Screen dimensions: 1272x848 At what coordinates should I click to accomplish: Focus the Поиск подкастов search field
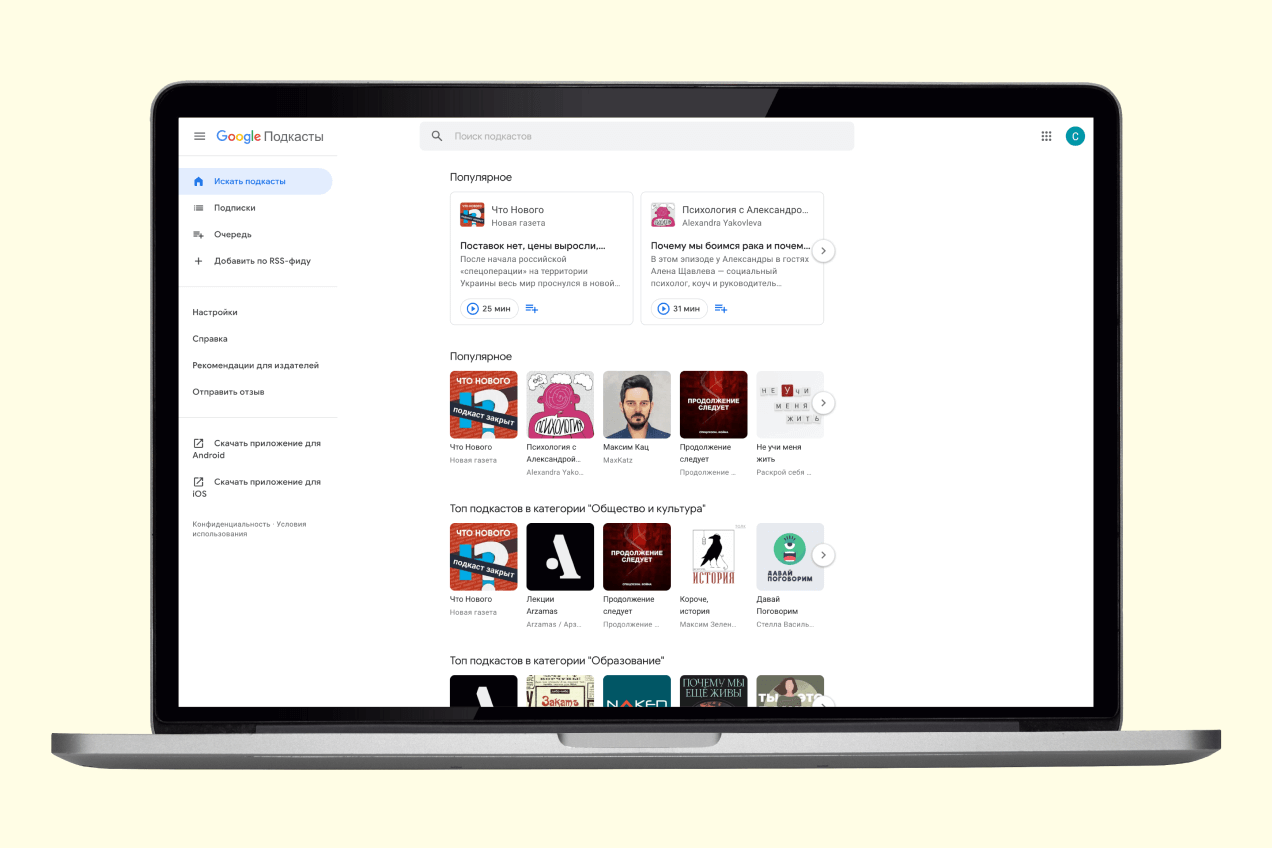click(x=637, y=136)
